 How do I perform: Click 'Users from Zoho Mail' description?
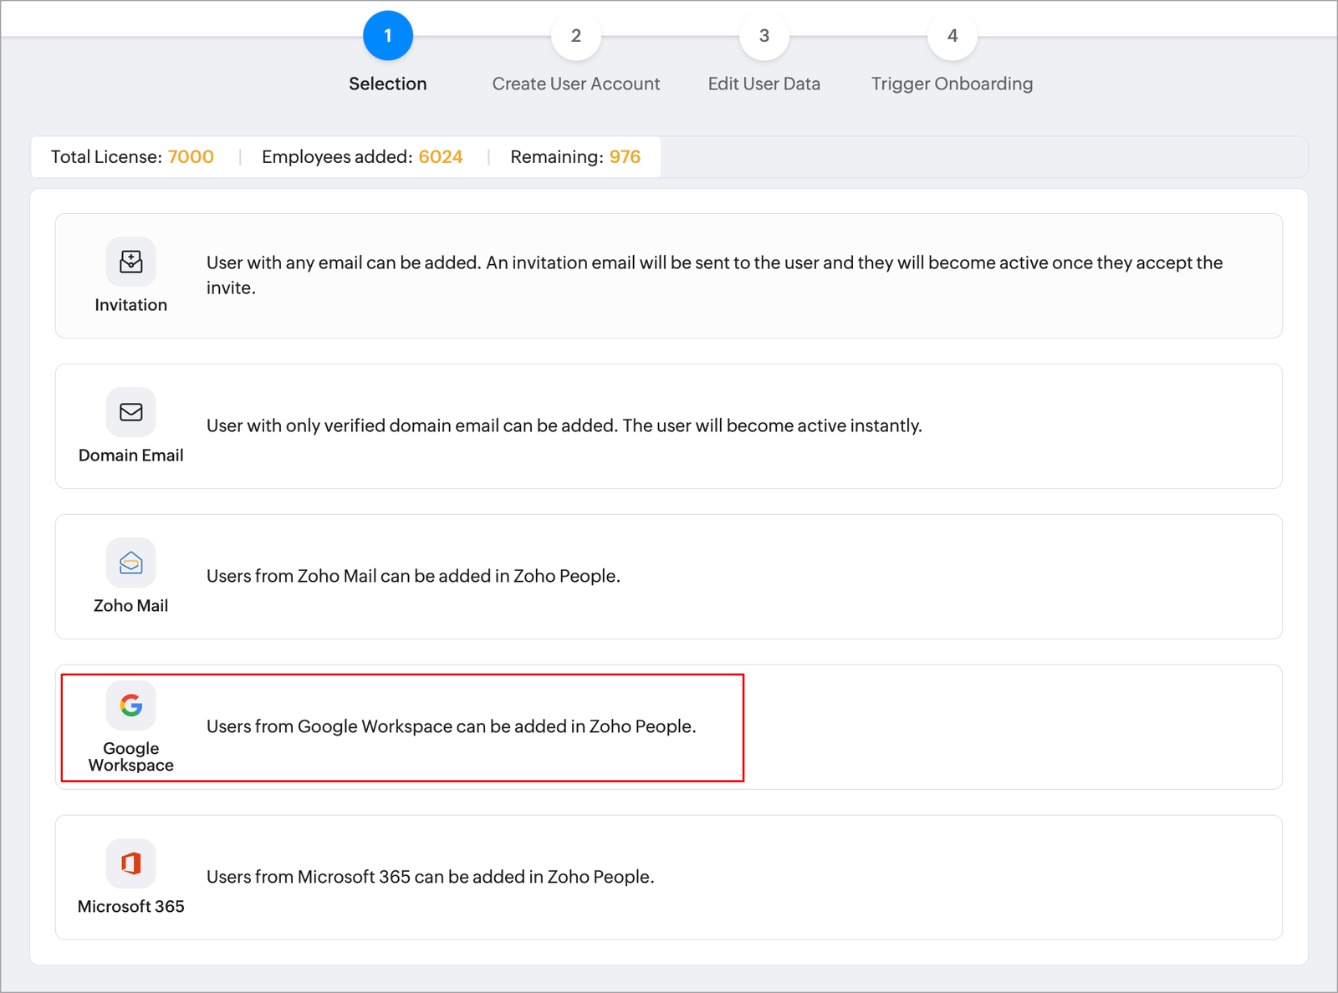pyautogui.click(x=413, y=576)
